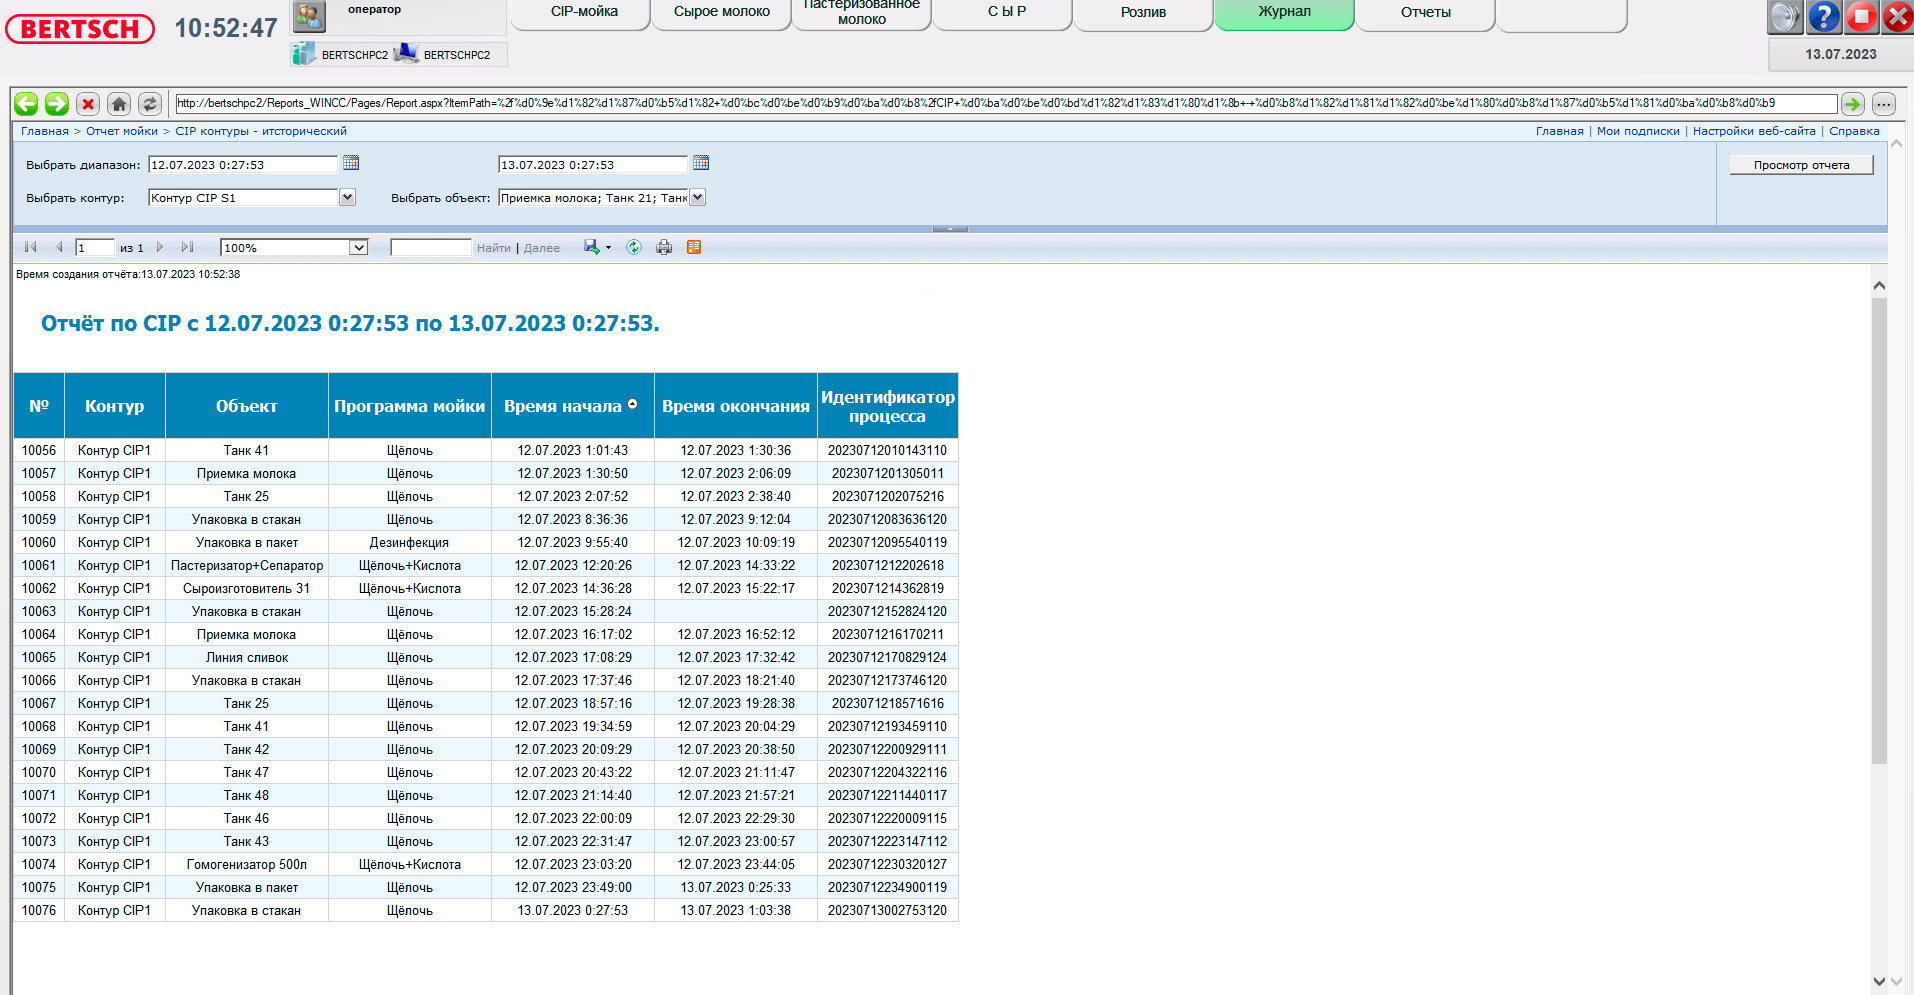This screenshot has height=995, width=1914.
Task: Open the browser home page icon
Action: (119, 103)
